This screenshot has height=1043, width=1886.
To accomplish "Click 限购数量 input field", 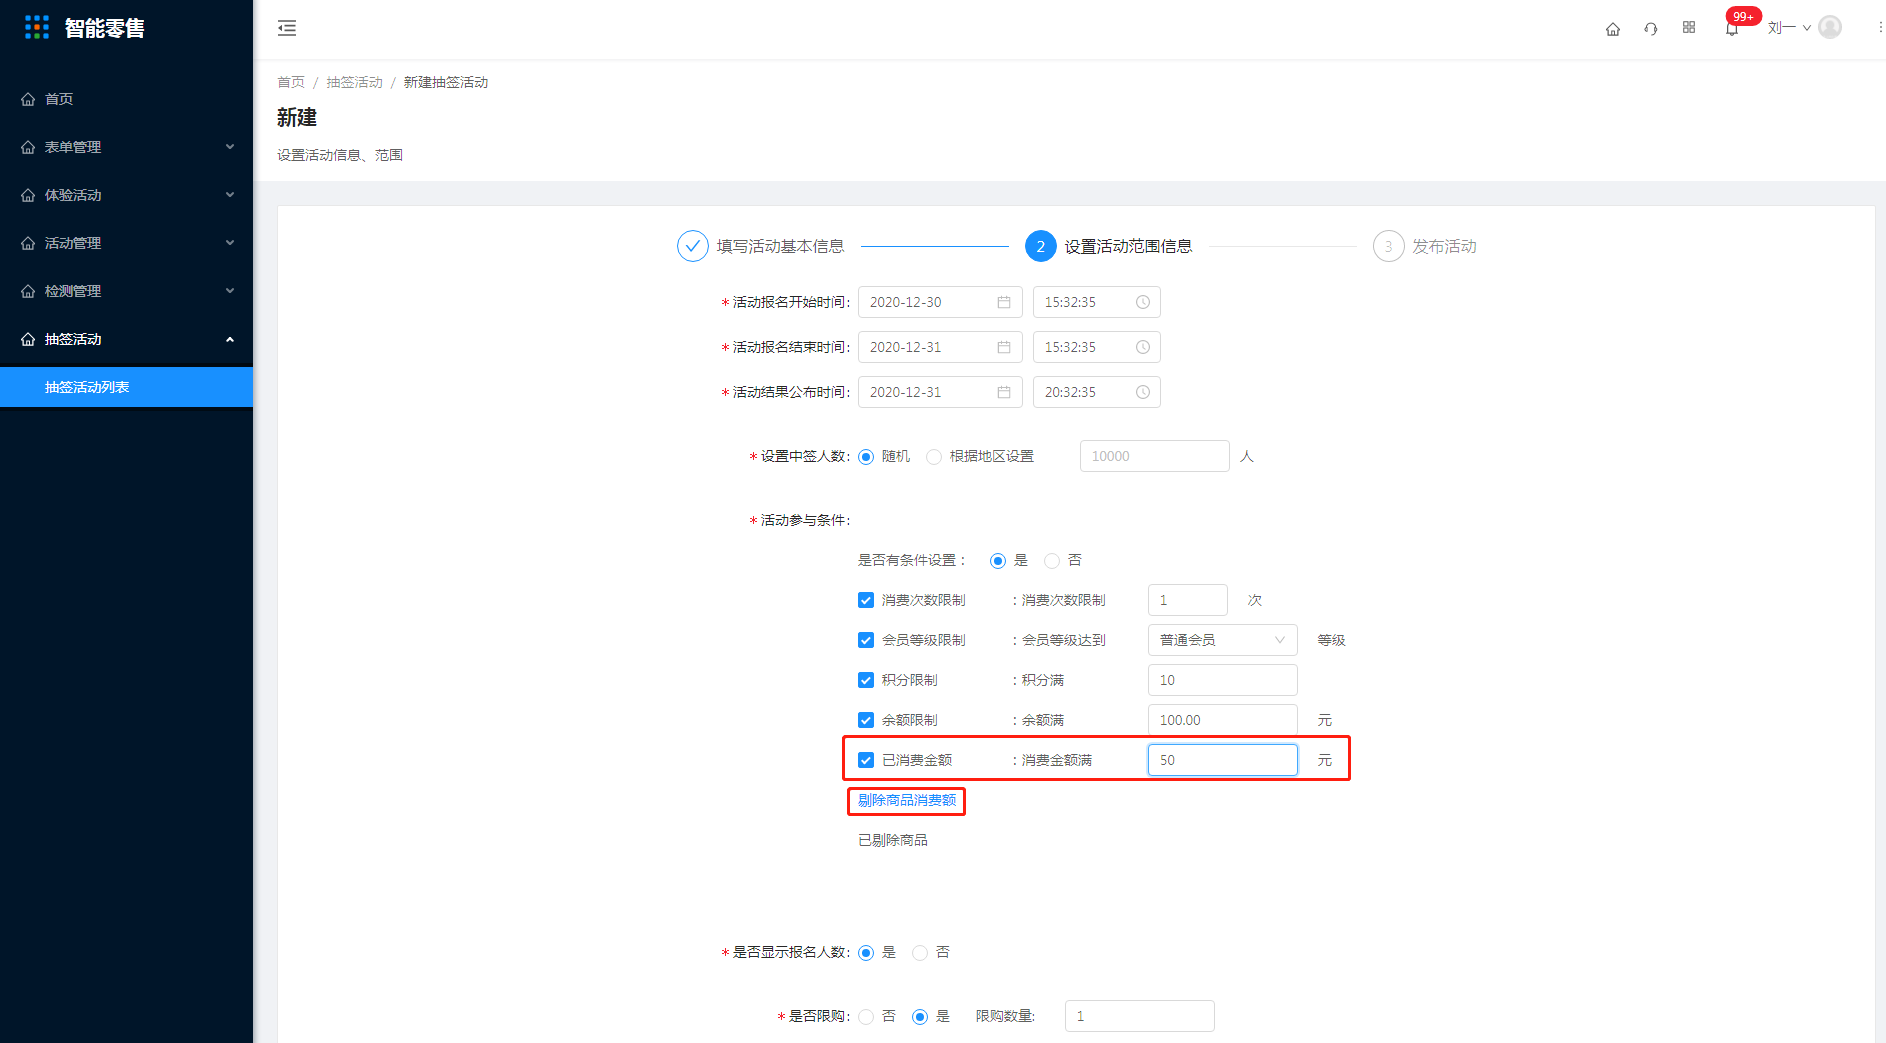I will [1139, 1016].
